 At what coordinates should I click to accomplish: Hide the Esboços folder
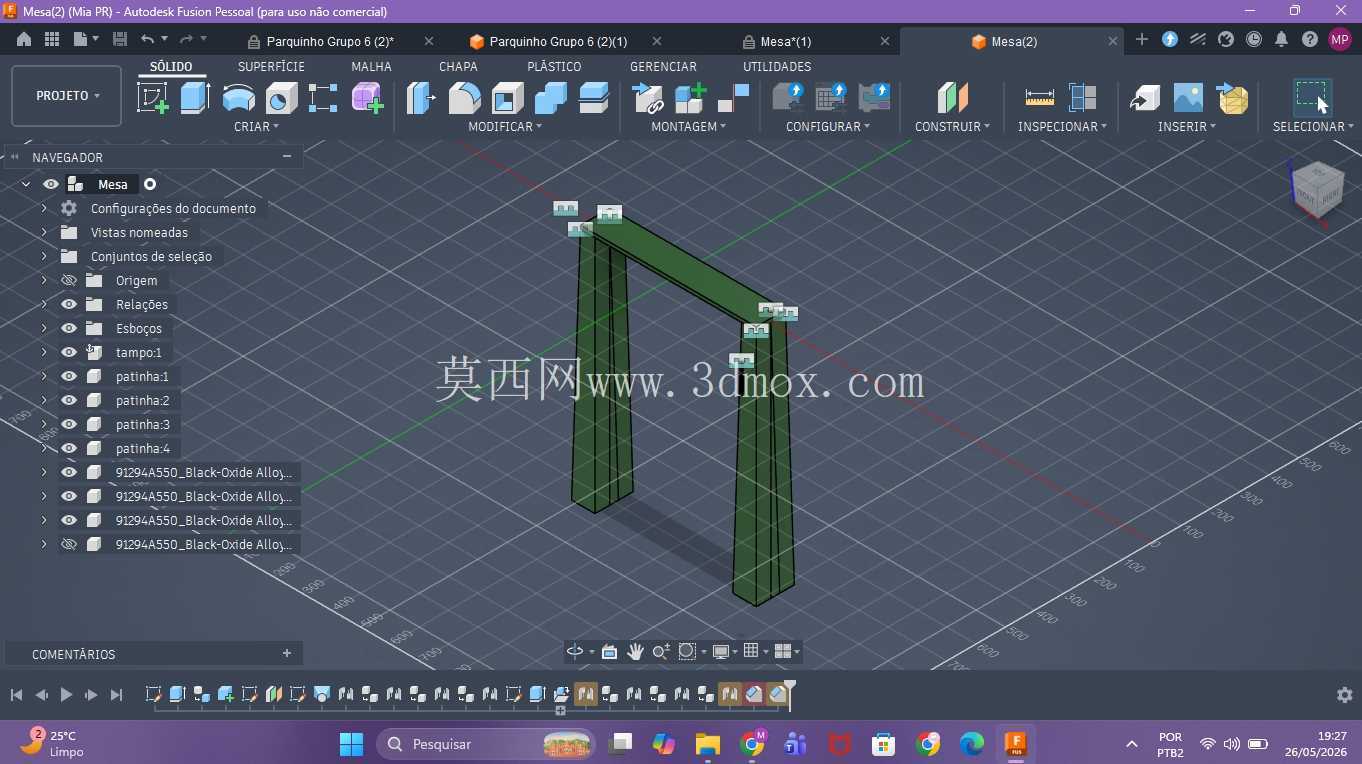click(69, 328)
